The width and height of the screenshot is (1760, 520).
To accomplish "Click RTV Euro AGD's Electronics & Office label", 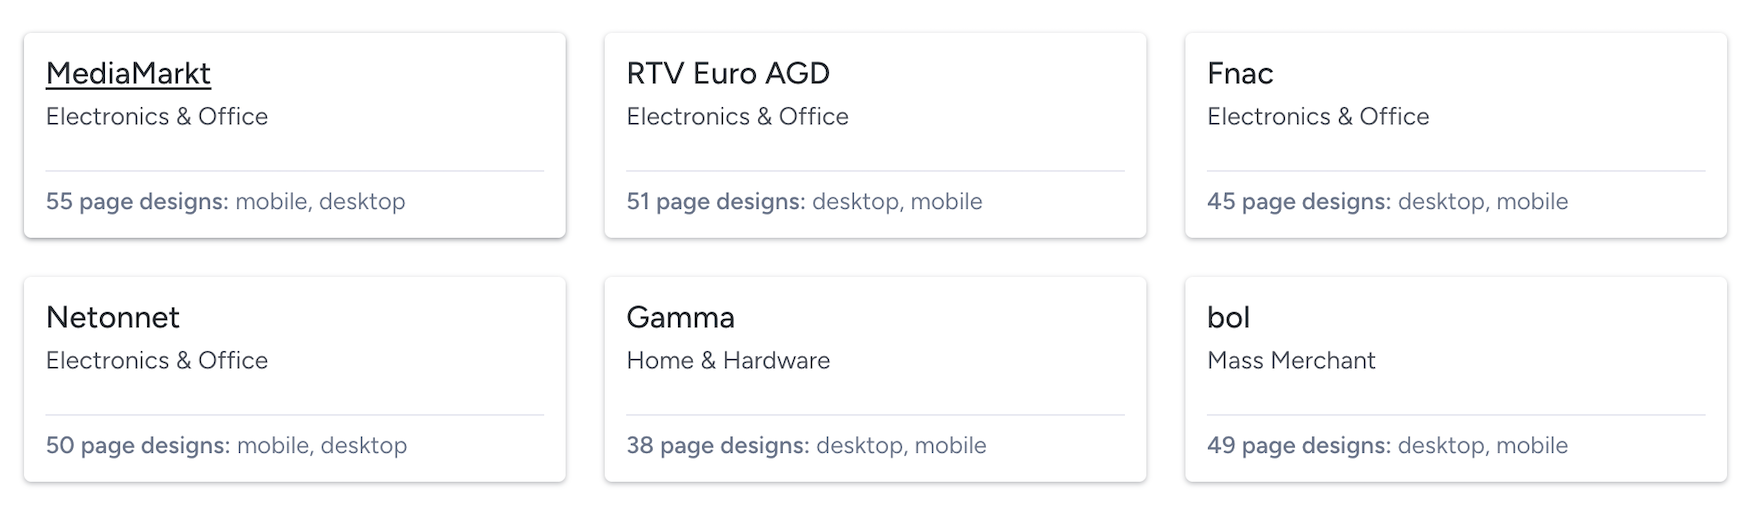I will [x=737, y=116].
